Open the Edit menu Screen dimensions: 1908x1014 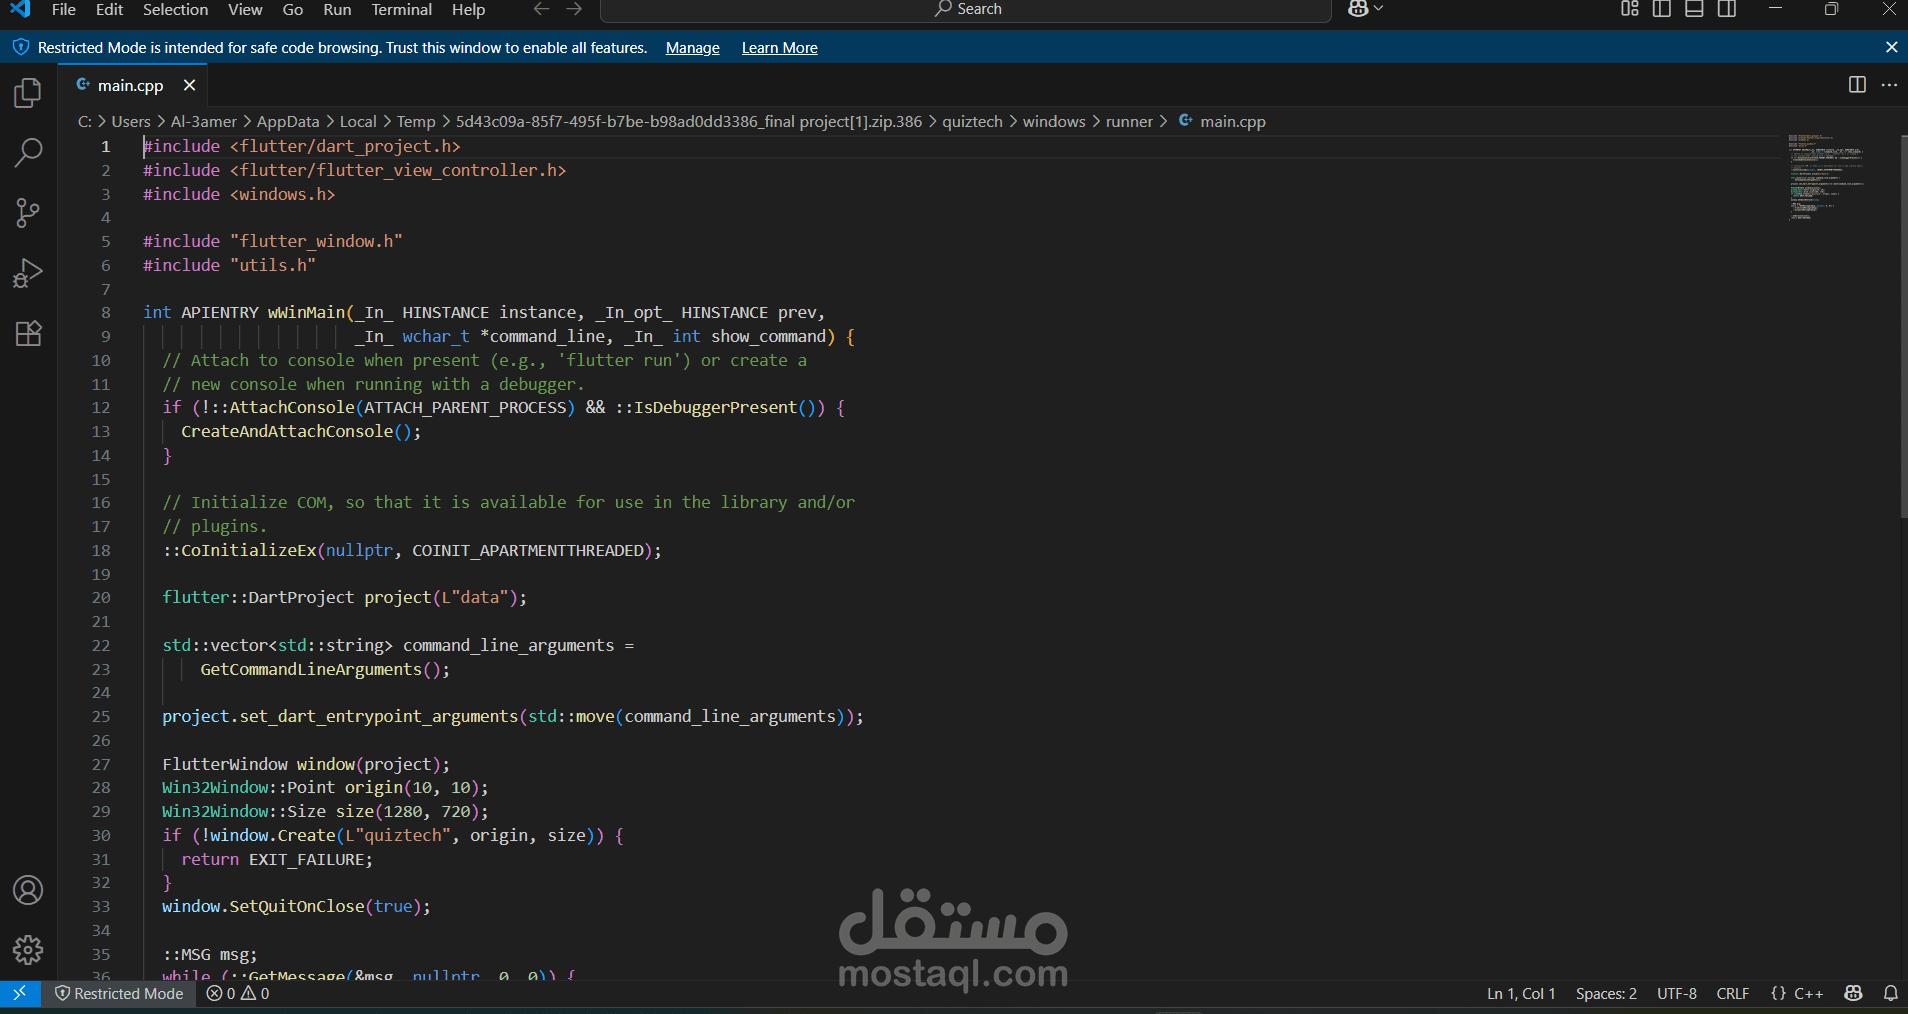click(x=110, y=9)
